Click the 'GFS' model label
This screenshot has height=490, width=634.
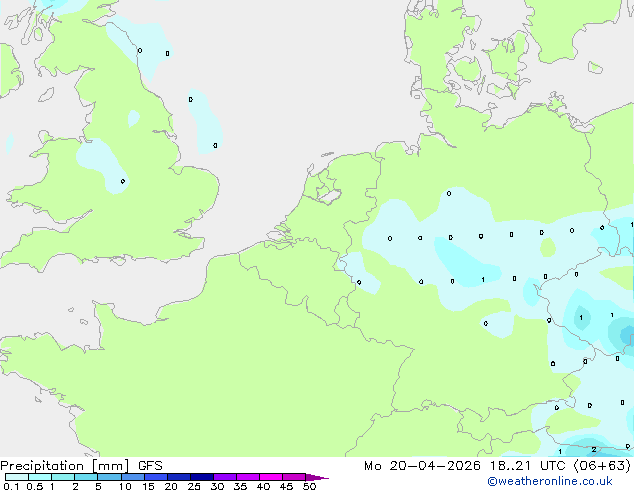[x=150, y=466]
